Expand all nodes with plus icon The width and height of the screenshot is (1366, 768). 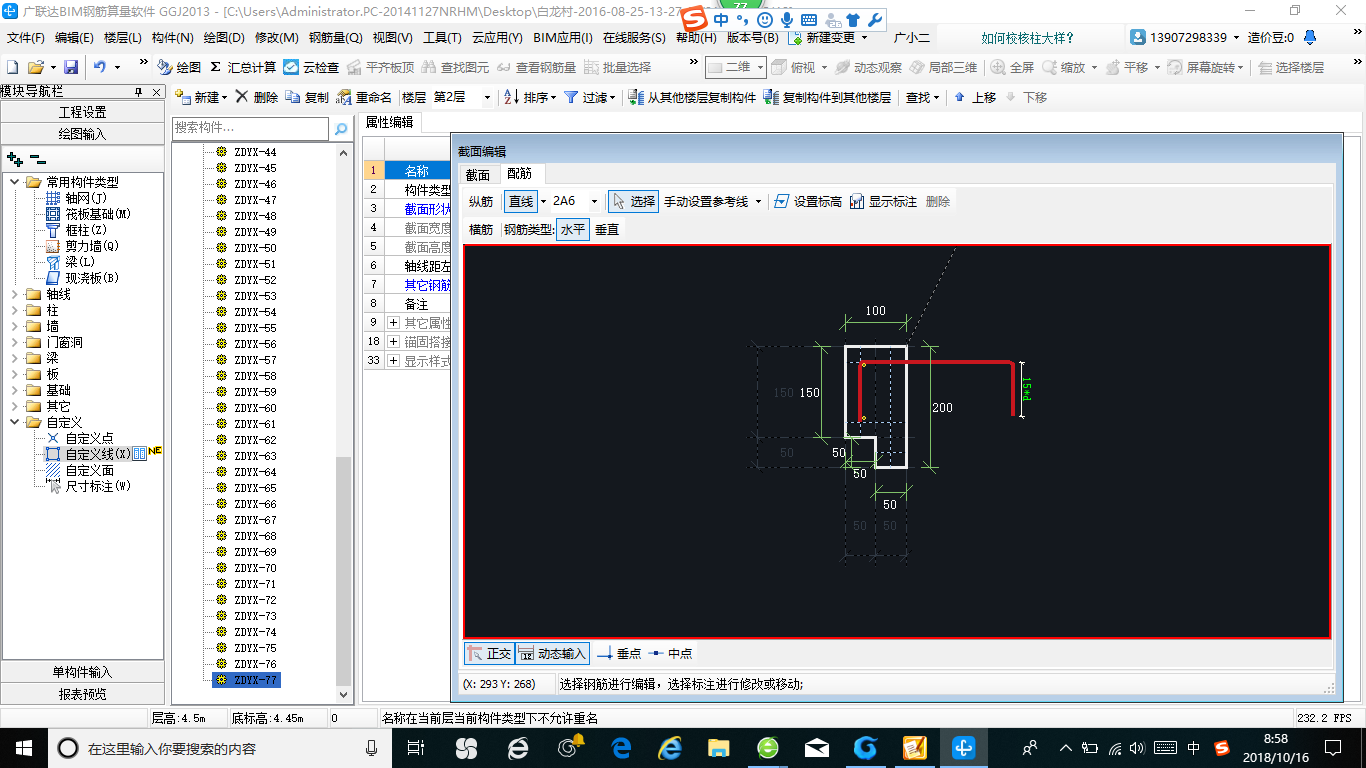click(x=14, y=158)
